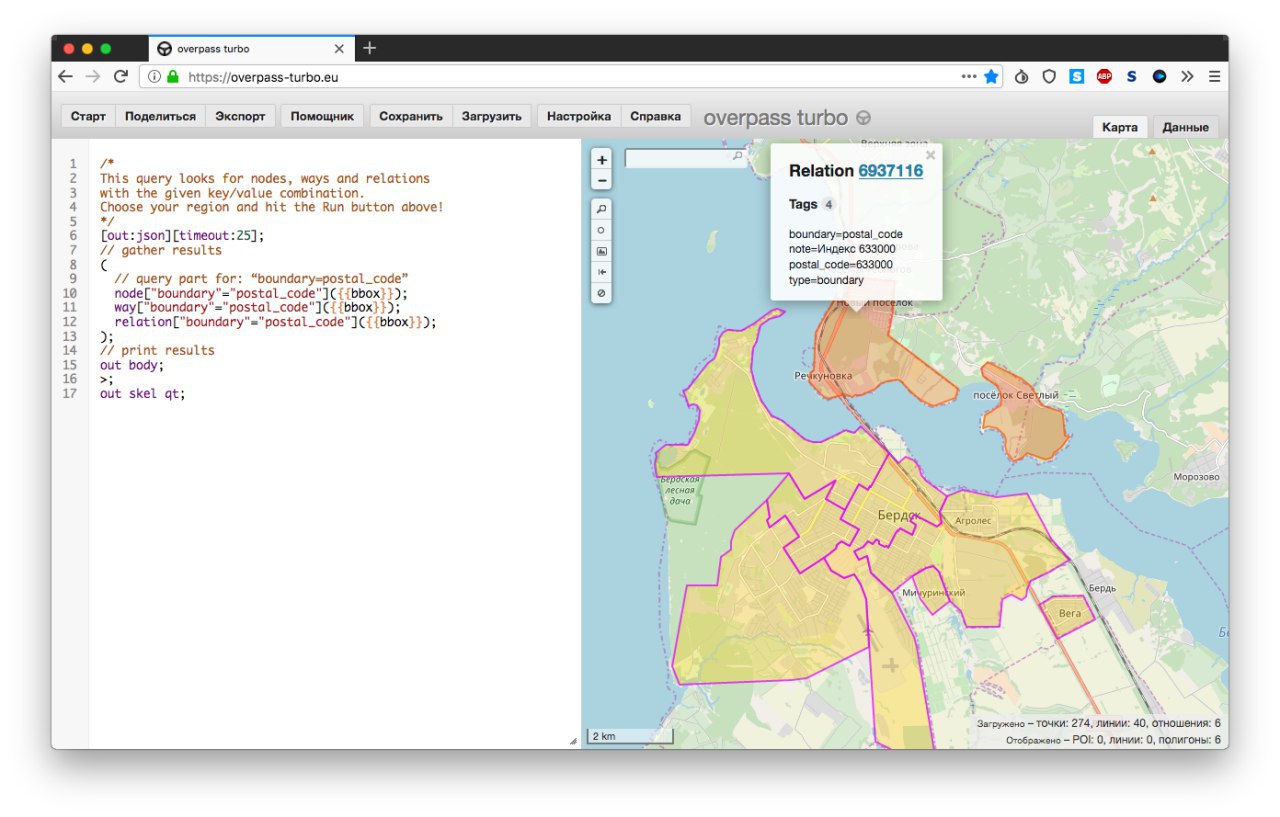The width and height of the screenshot is (1280, 817).
Task: Click the light-blue S extension icon
Action: click(x=1077, y=76)
